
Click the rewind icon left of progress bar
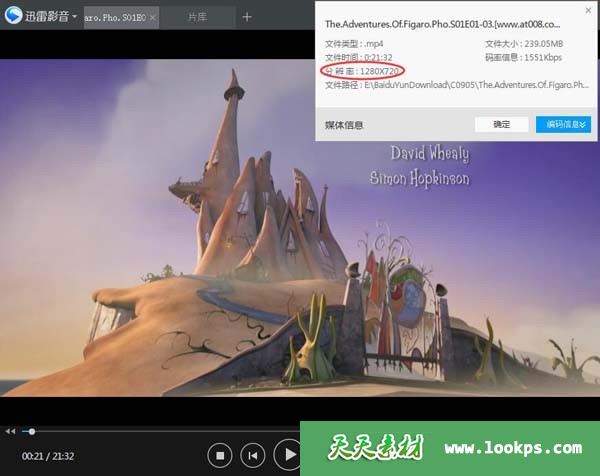pos(10,431)
